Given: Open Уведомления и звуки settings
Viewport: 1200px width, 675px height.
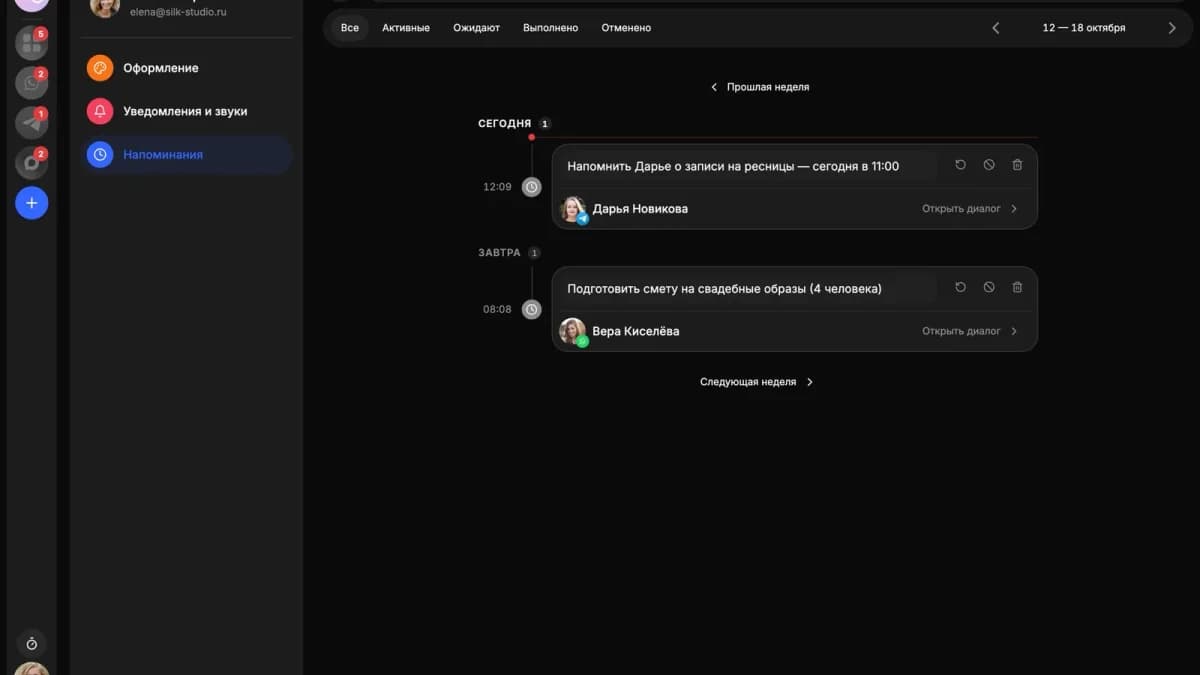Looking at the screenshot, I should [x=187, y=111].
